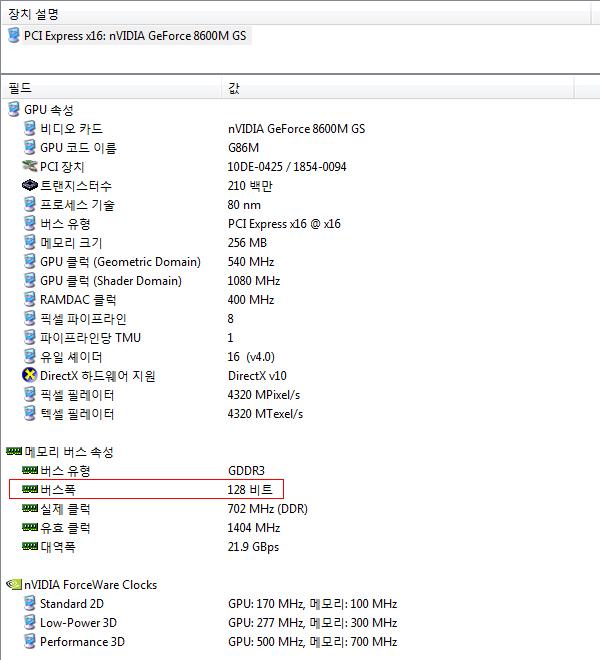Image resolution: width=600 pixels, height=660 pixels.
Task: Click the value 256 MB
Action: click(x=247, y=243)
